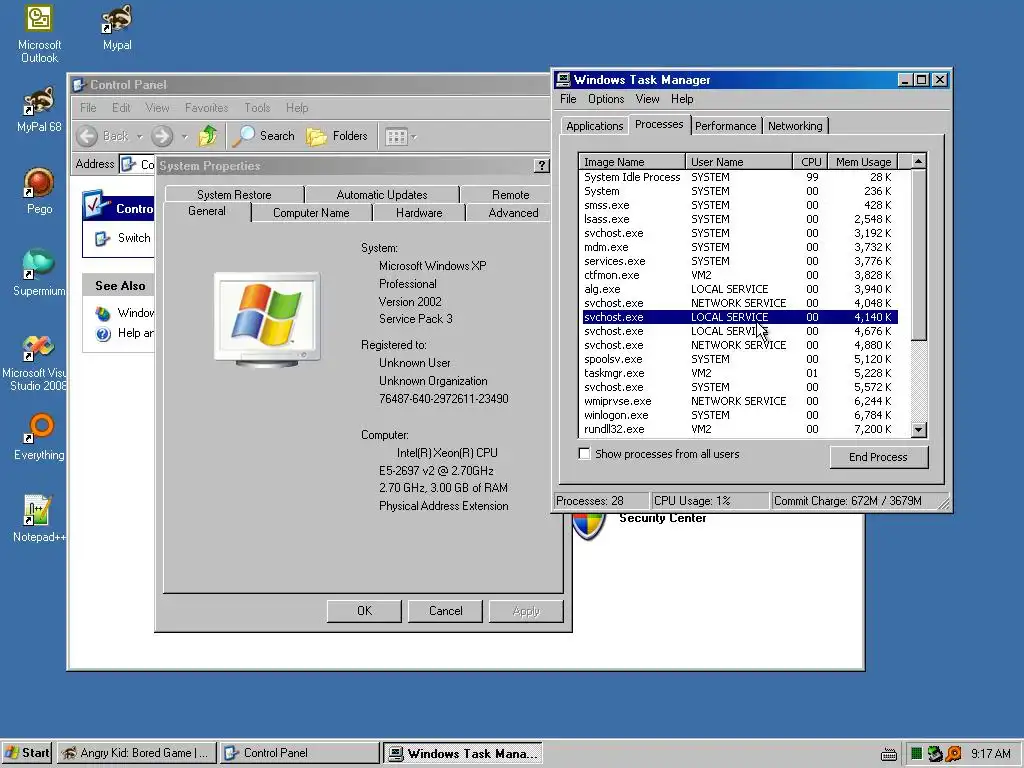The width and height of the screenshot is (1024, 768).
Task: Click the process list scrollbar thumb
Action: click(x=919, y=255)
